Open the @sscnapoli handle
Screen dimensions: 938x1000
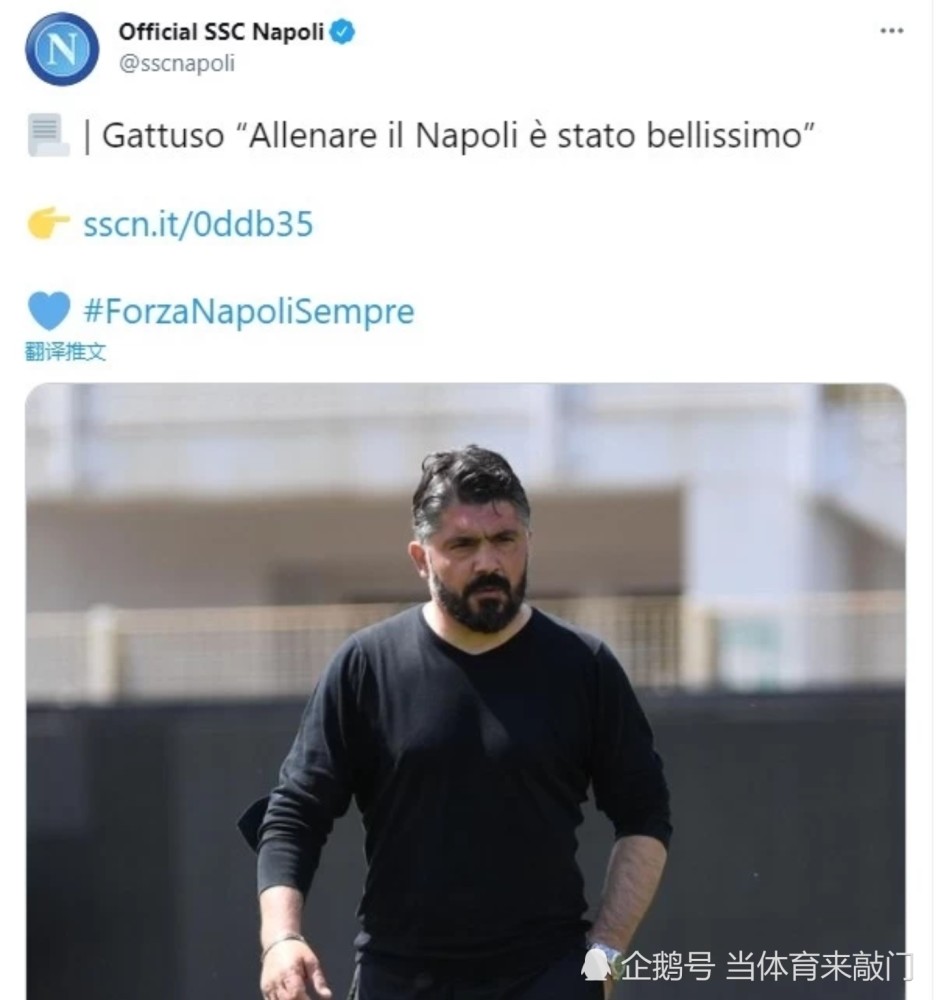[x=177, y=63]
